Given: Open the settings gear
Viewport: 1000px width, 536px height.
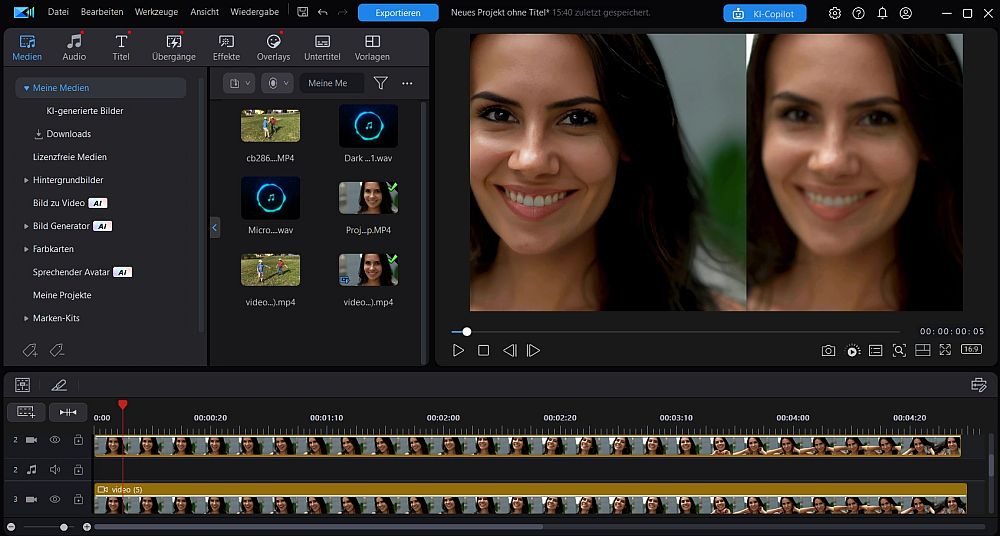Looking at the screenshot, I should tap(834, 13).
